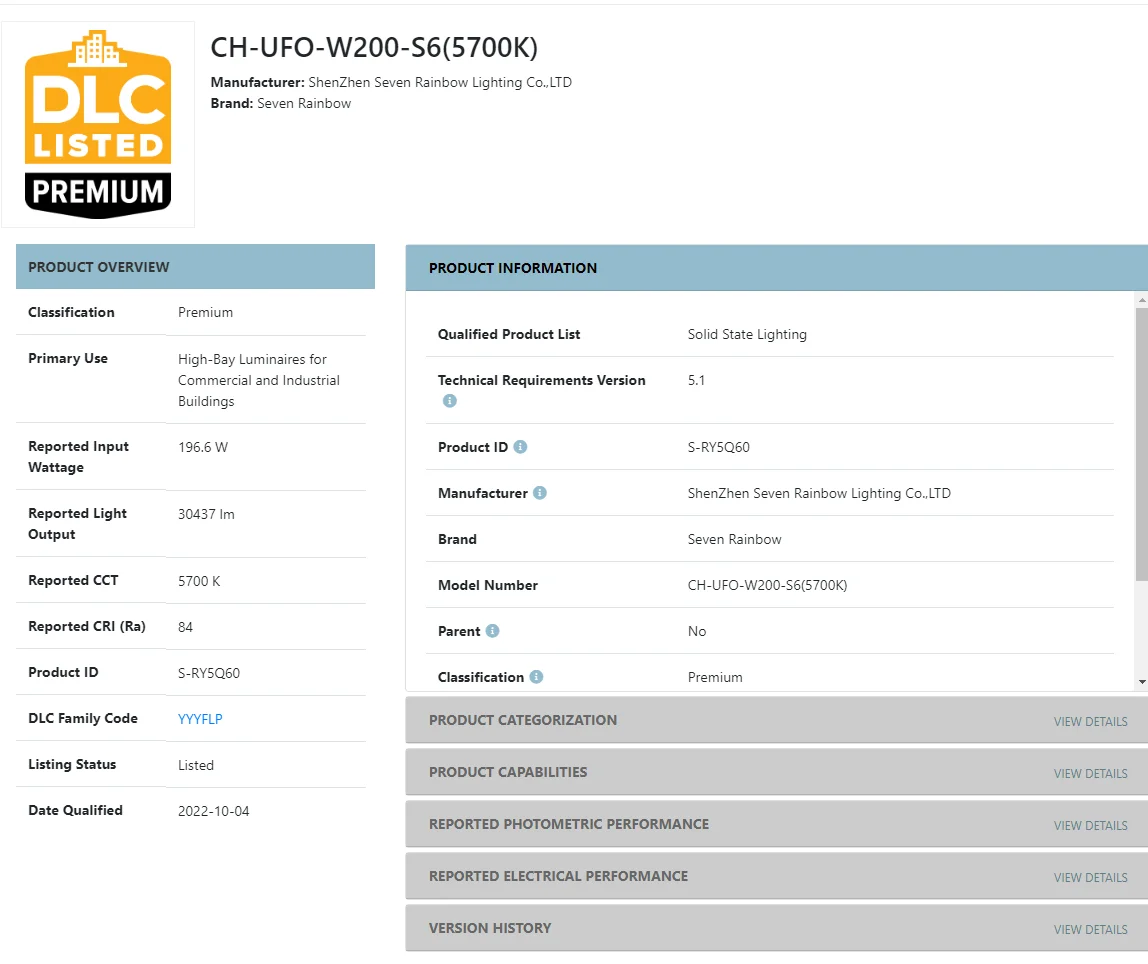This screenshot has width=1148, height=964.
Task: Expand the Product Categorization section
Action: [x=523, y=720]
